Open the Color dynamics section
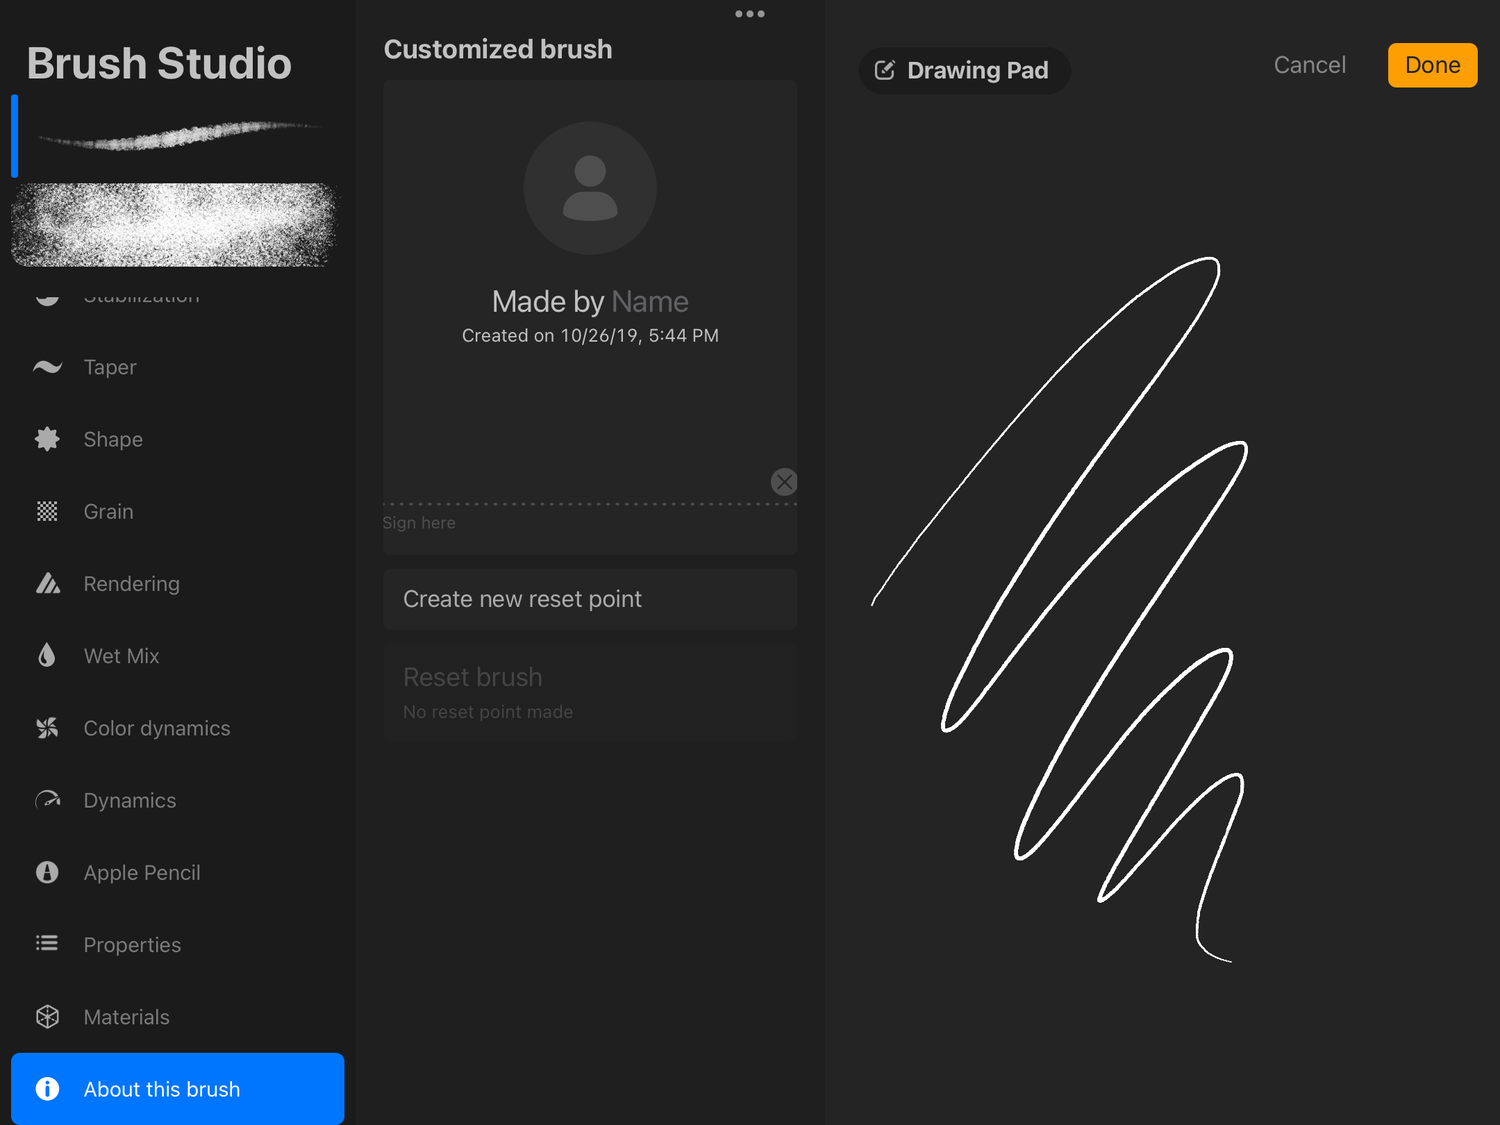The height and width of the screenshot is (1125, 1500). [177, 728]
